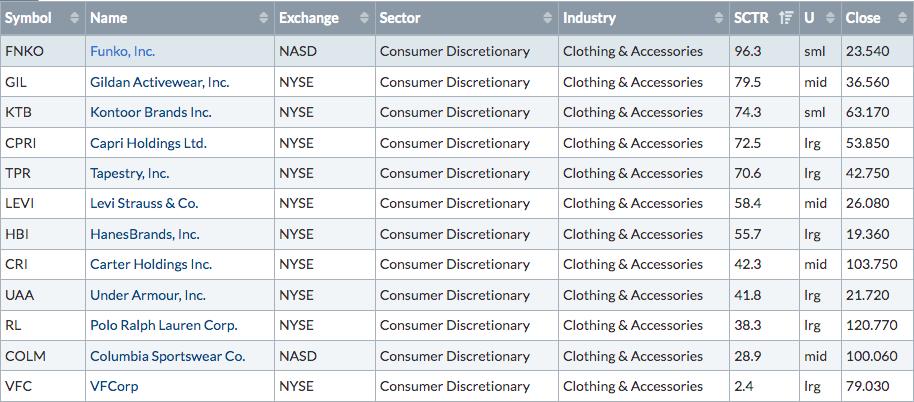This screenshot has height=402, width=914.
Task: Toggle the SCTR sort order icon
Action: point(786,18)
